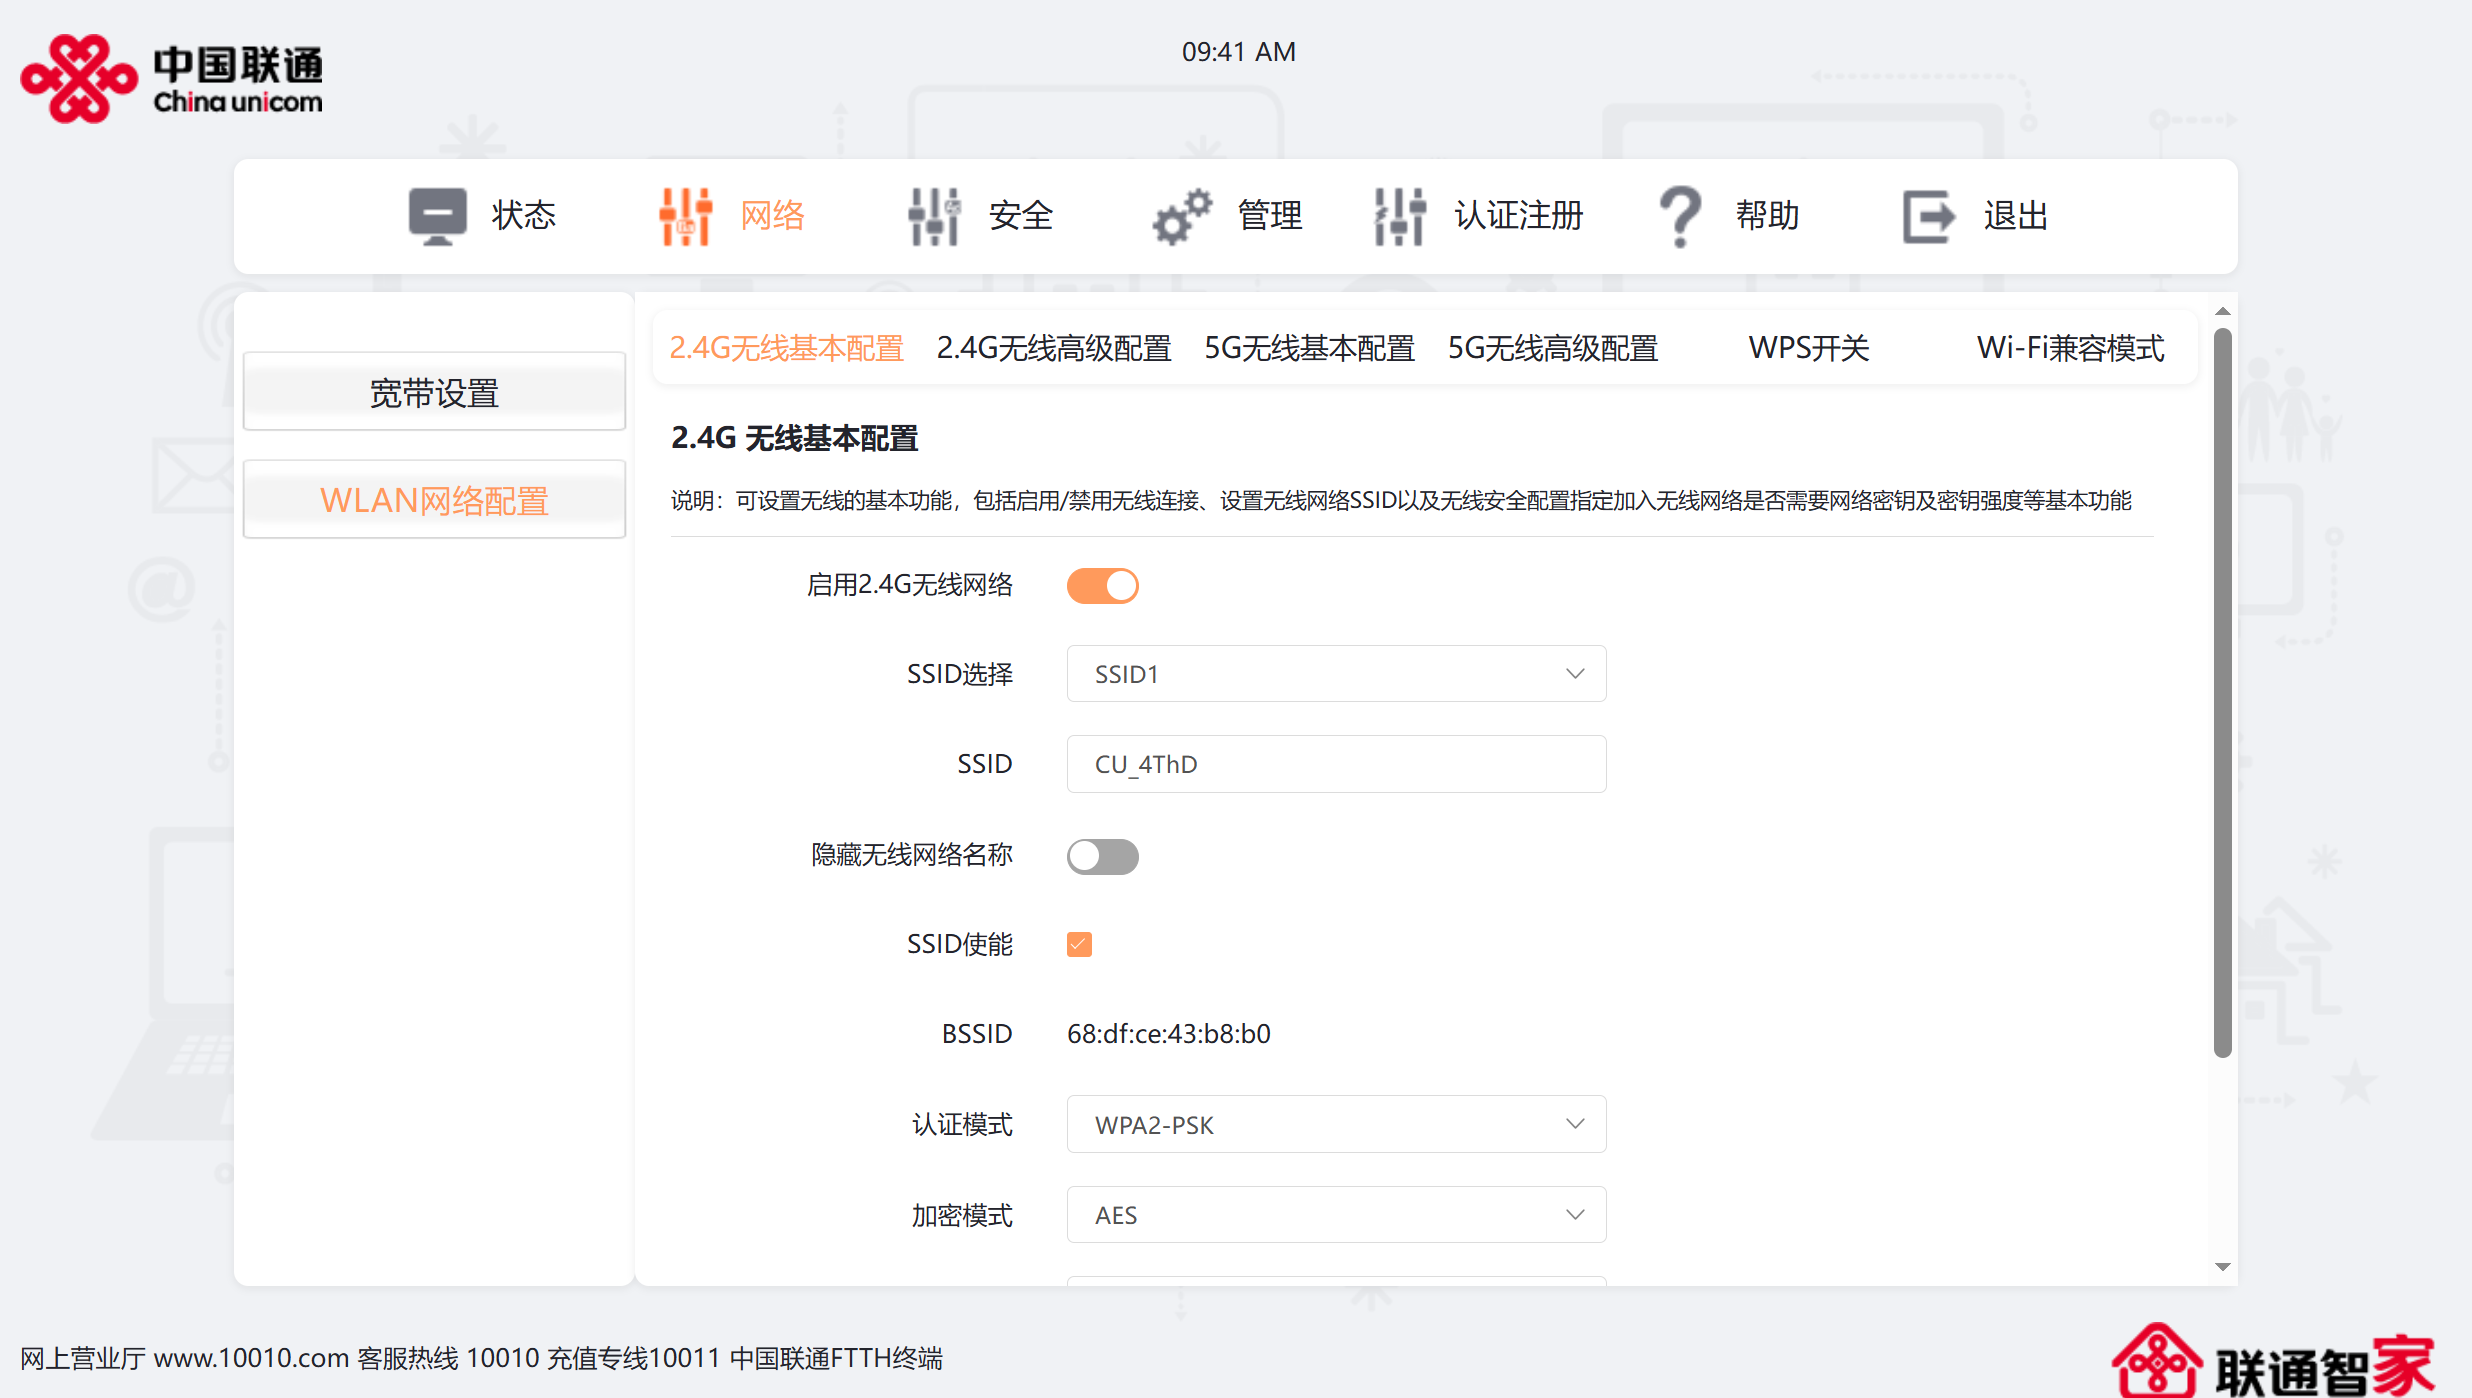Uncheck the SSID使能 checkbox
Screen dimensions: 2472x1398
(1079, 944)
